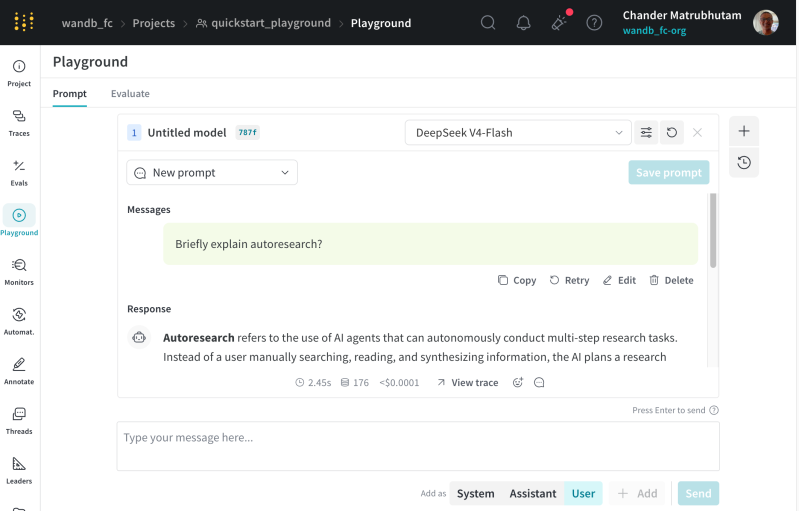Click the Press Enter to send help icon

coord(714,410)
